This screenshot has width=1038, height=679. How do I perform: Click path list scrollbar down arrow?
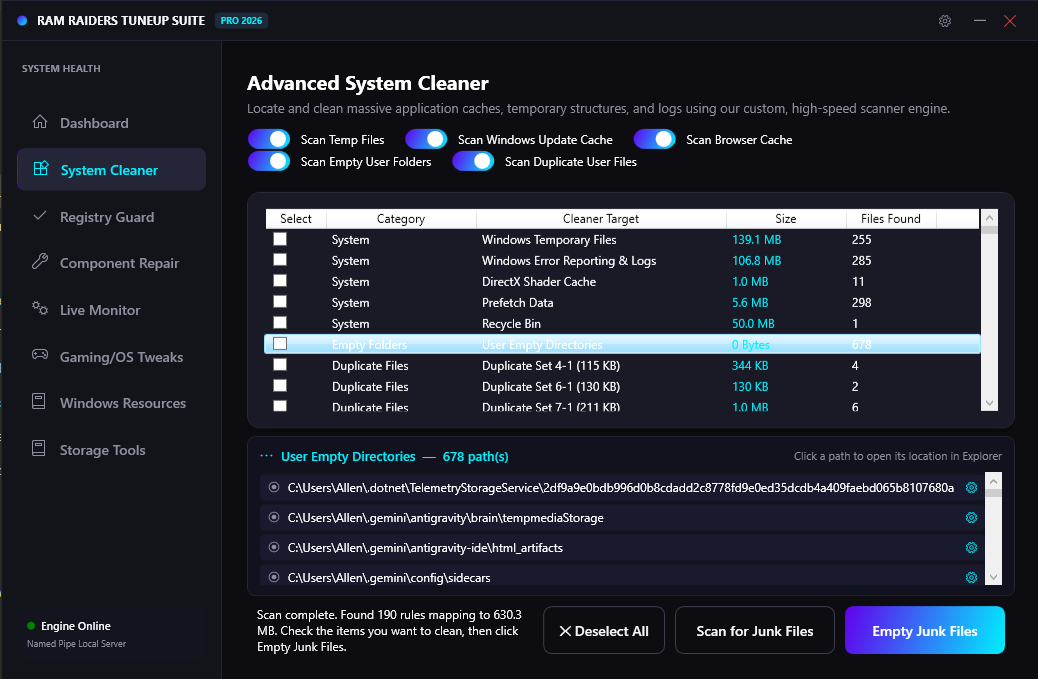pos(993,577)
